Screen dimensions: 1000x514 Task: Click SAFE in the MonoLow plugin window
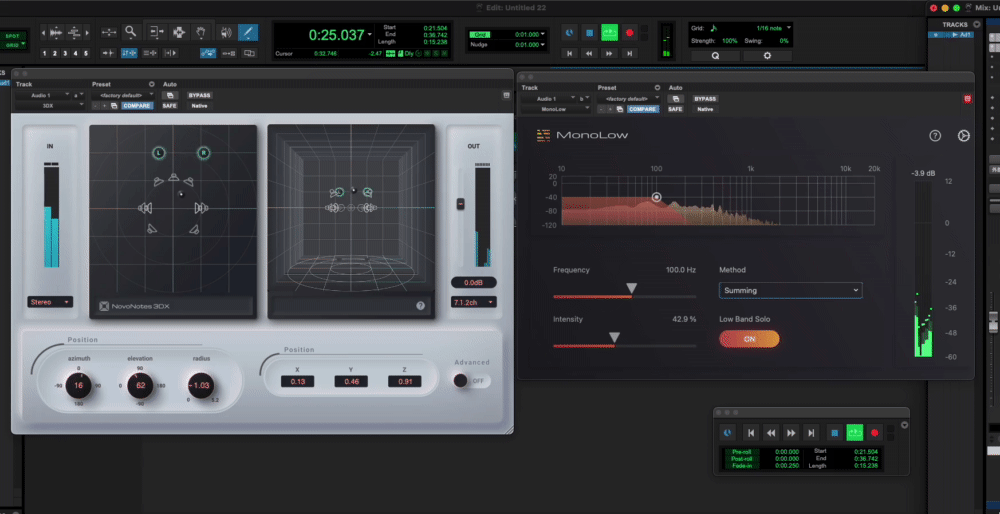click(675, 109)
